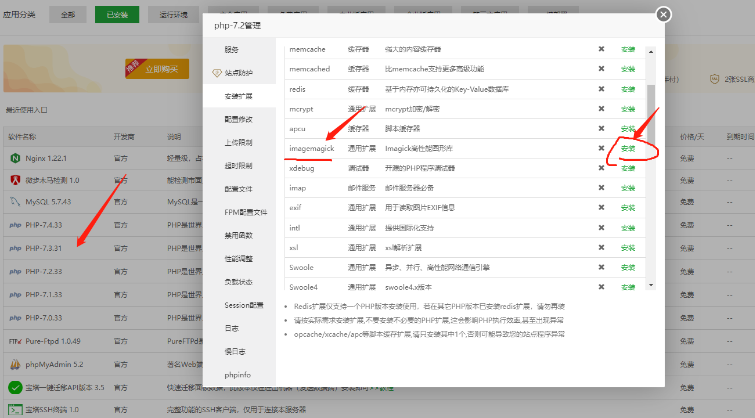Install the intl extension
The width and height of the screenshot is (755, 418).
[628, 228]
